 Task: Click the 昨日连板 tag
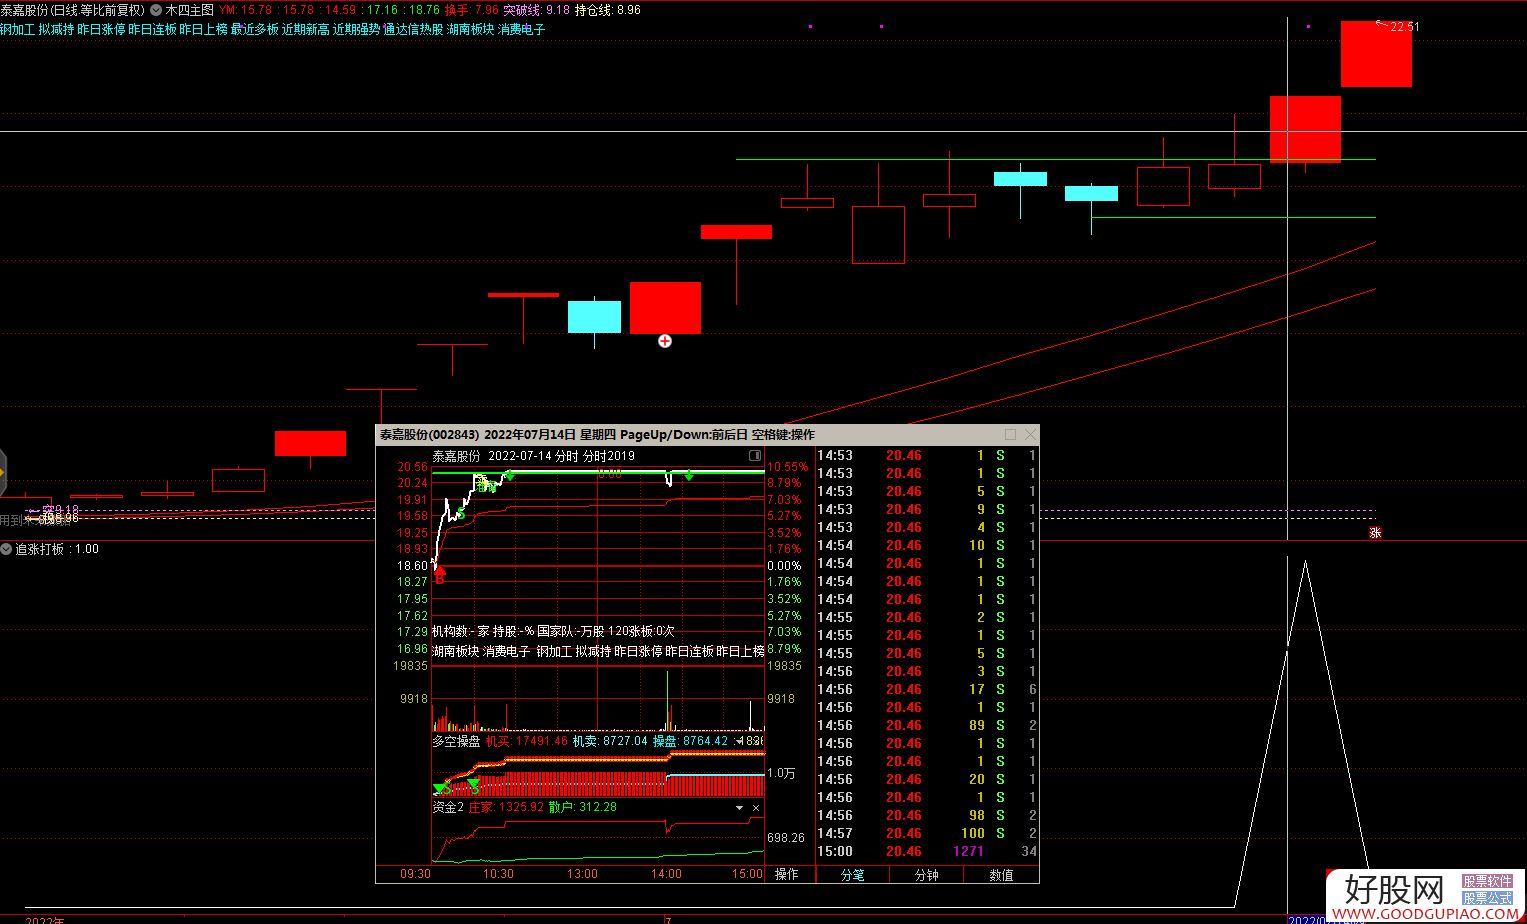(152, 29)
